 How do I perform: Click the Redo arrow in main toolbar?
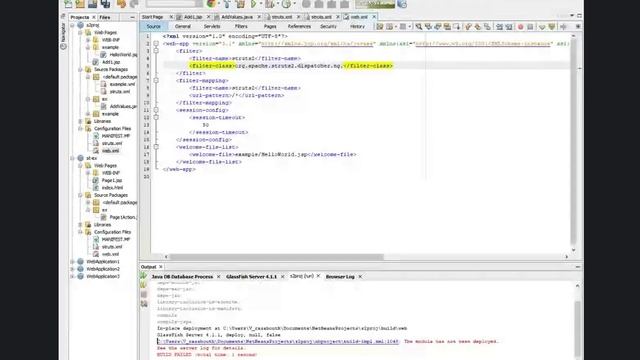[x=134, y=4]
